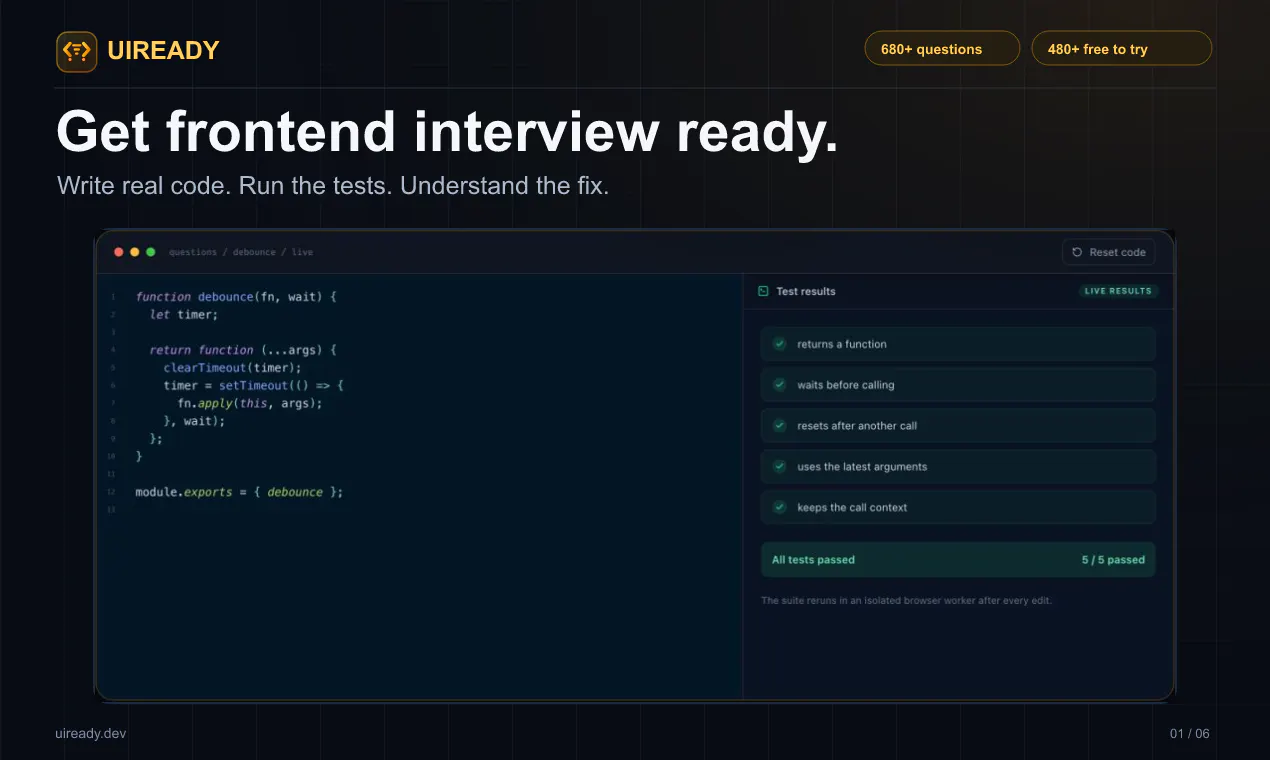Select the 'keeps the call context' test label
Image resolution: width=1270 pixels, height=760 pixels.
click(x=852, y=508)
